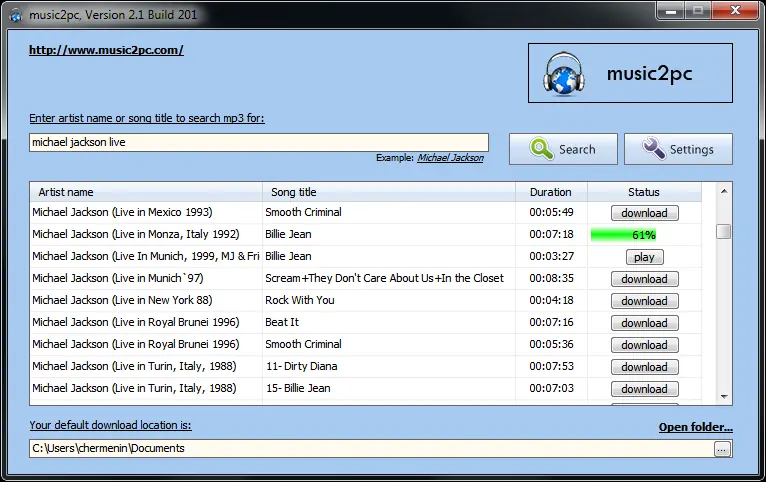
Task: Click the search text field
Action: click(x=258, y=142)
